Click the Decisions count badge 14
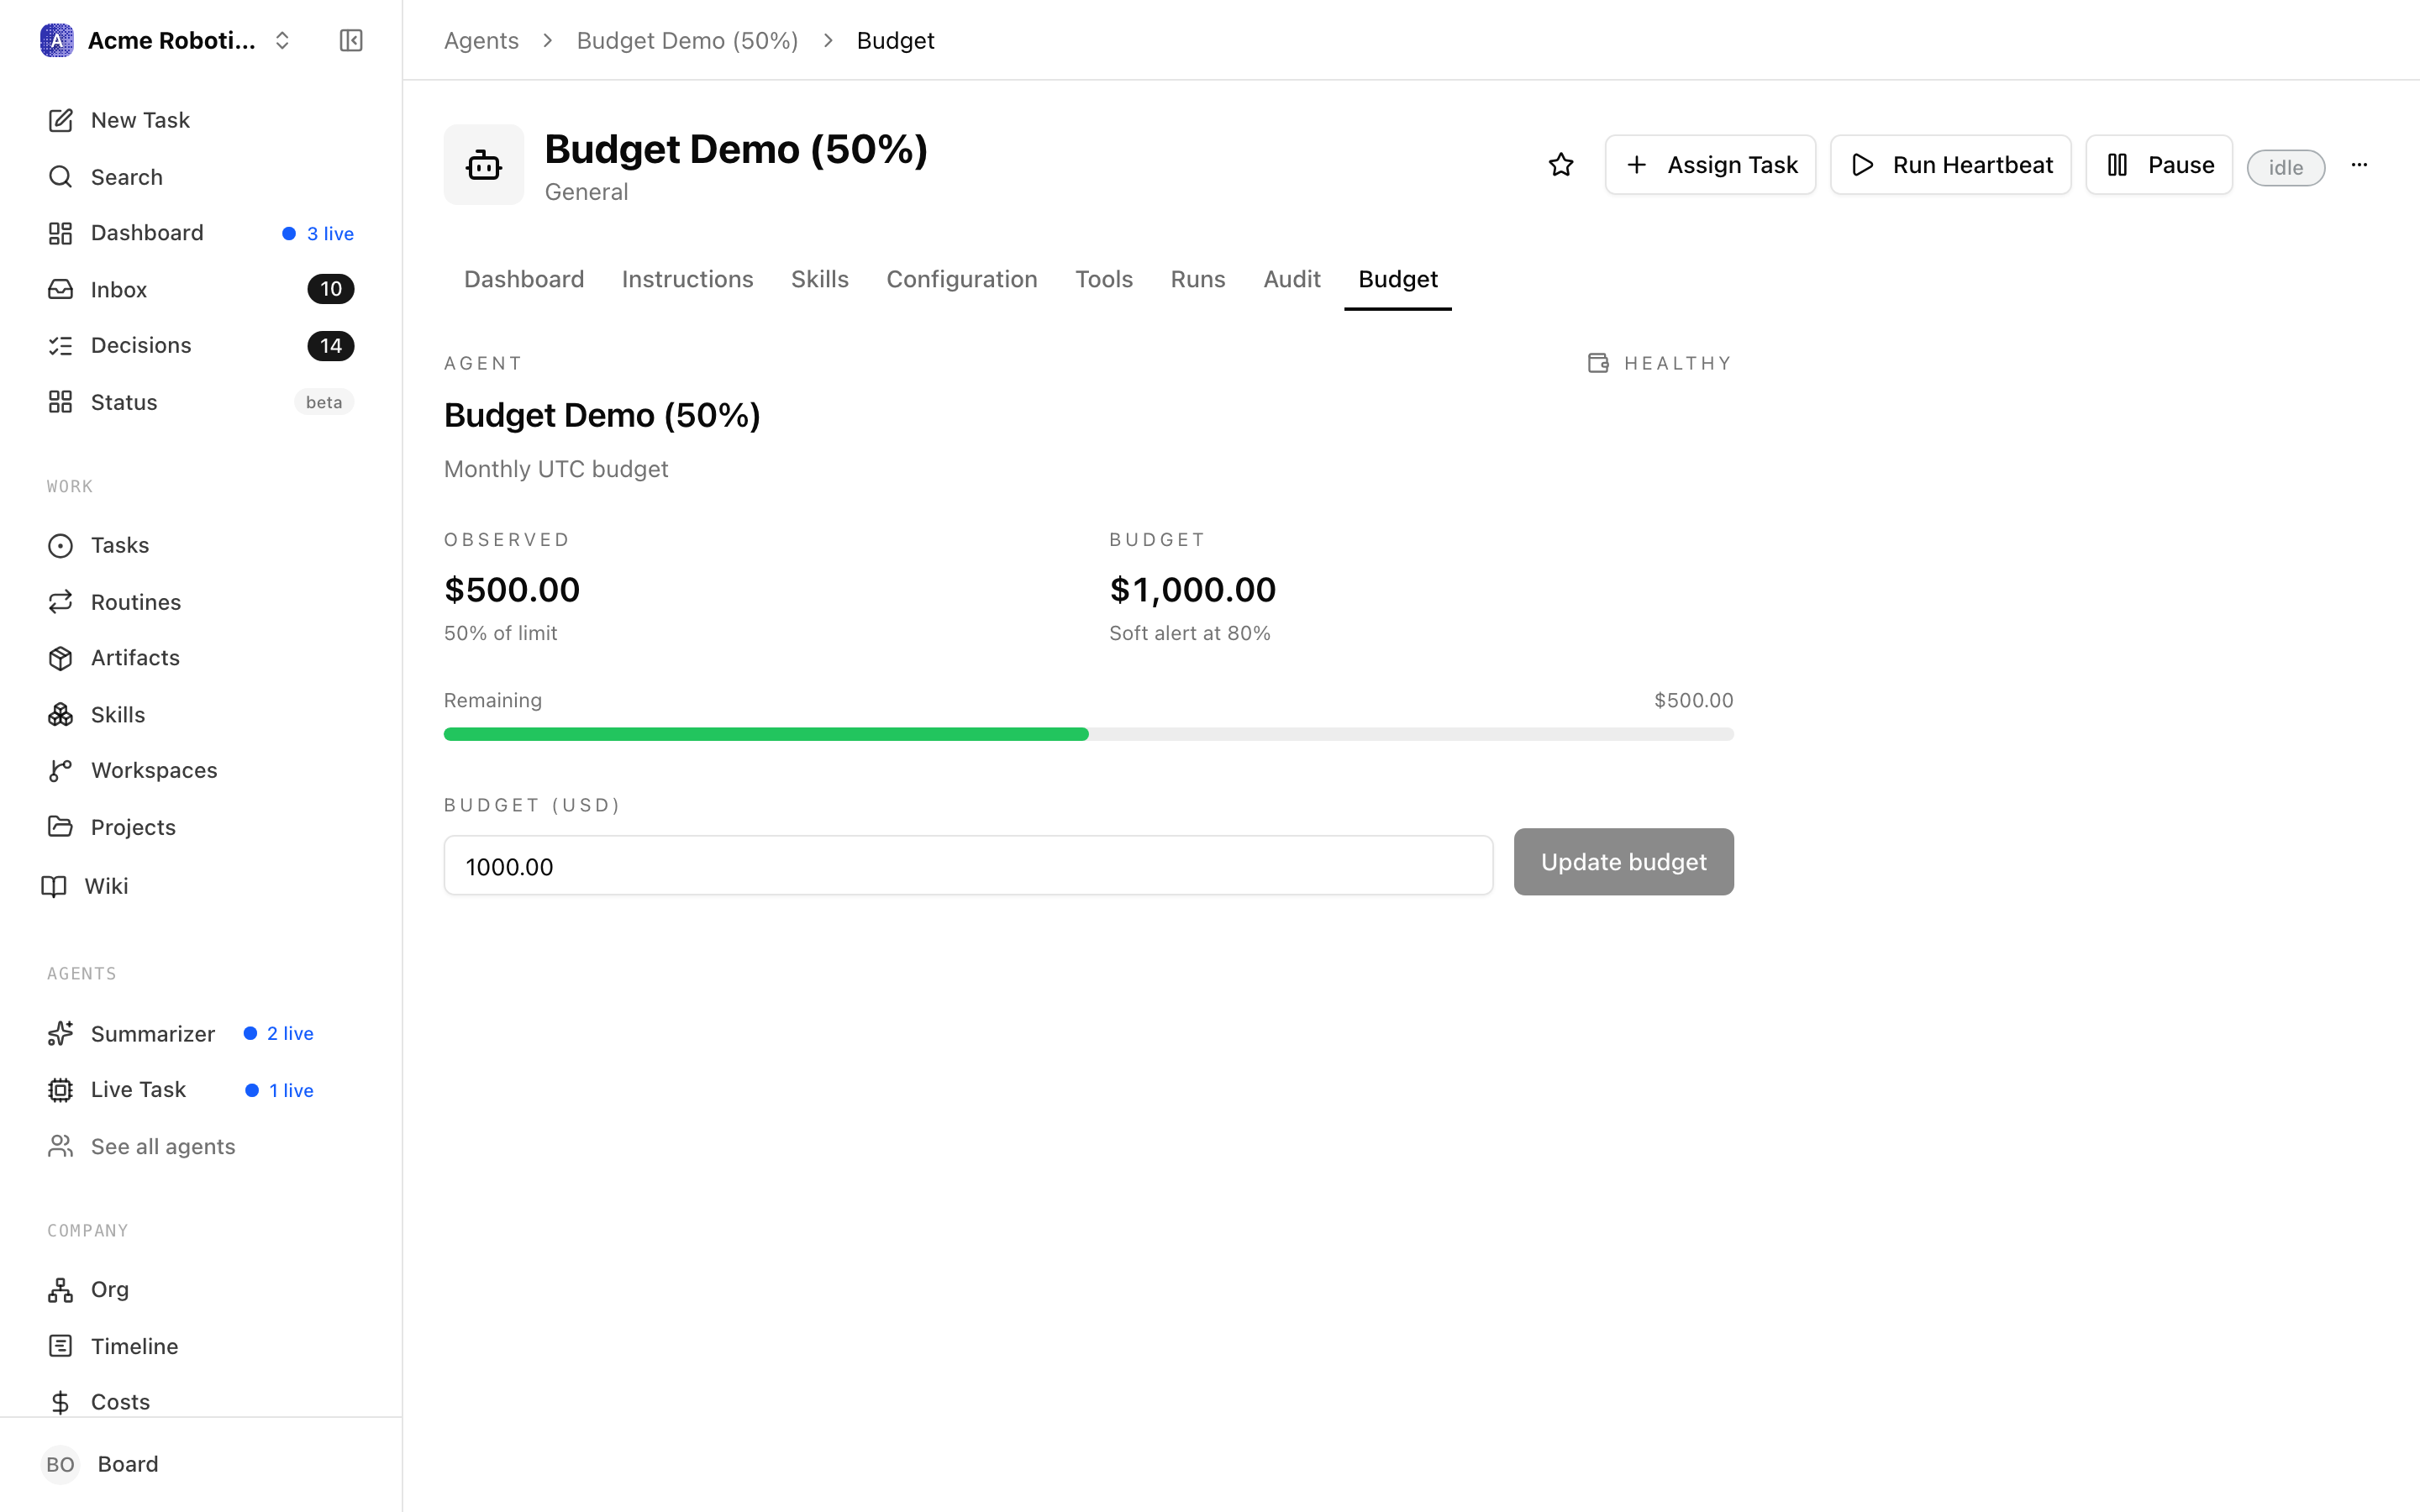Viewport: 2420px width, 1512px height. pos(330,346)
